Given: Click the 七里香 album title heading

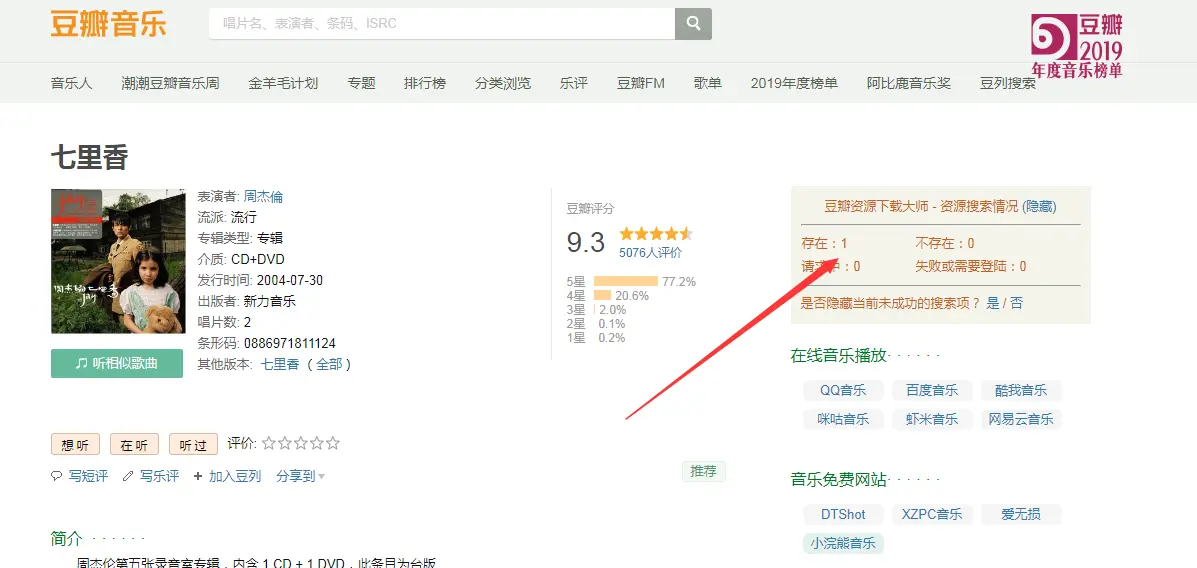Looking at the screenshot, I should [89, 157].
